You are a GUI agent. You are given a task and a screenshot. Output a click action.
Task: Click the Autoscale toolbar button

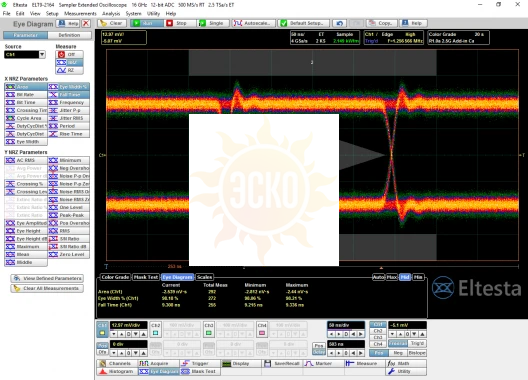pyautogui.click(x=254, y=23)
